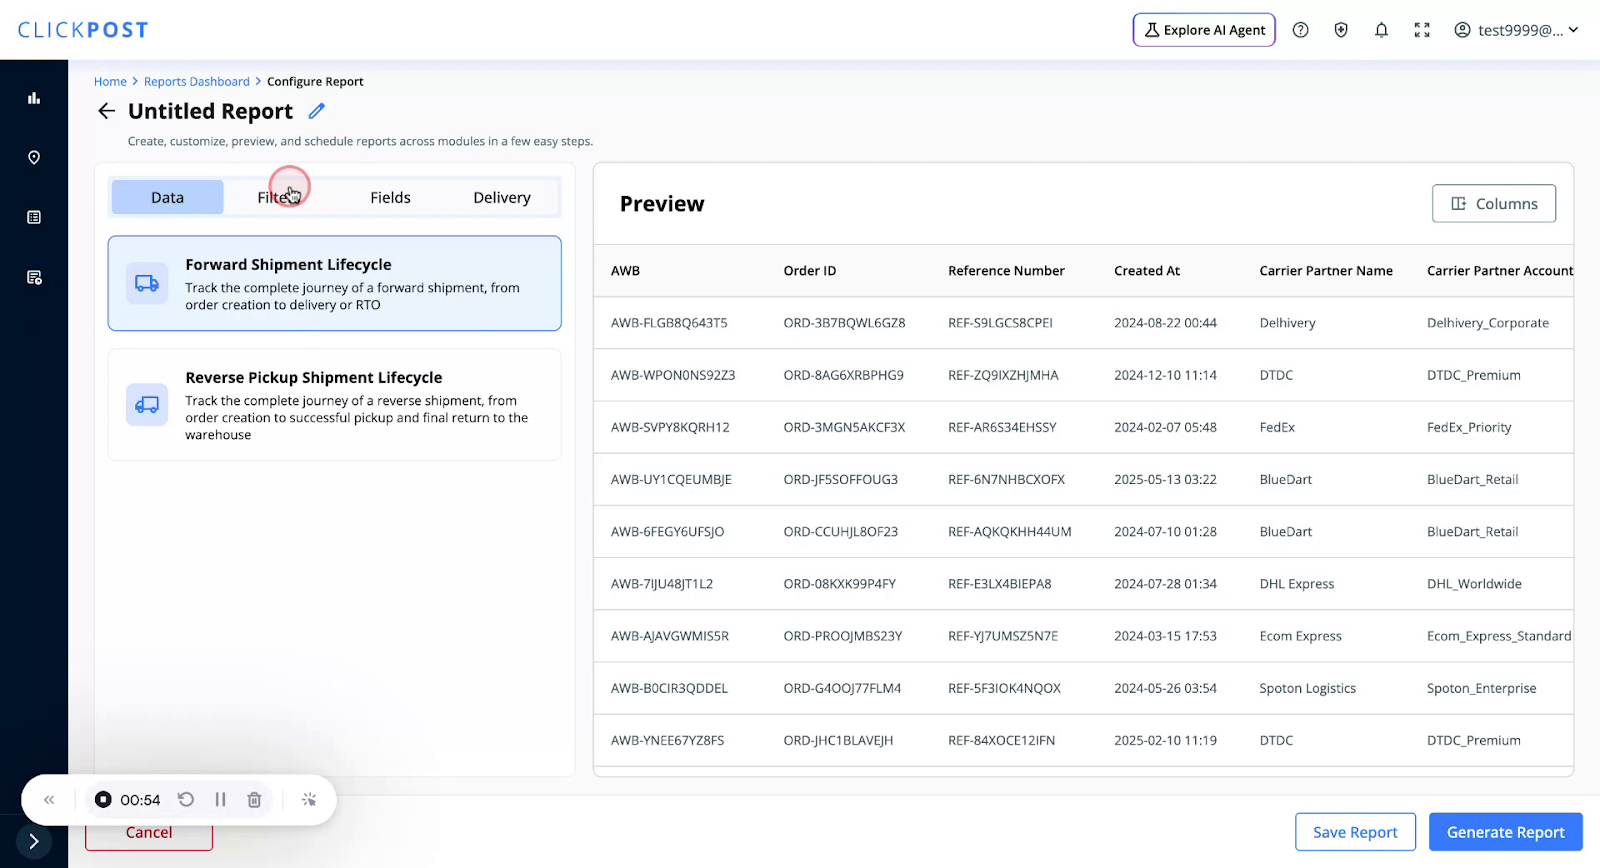Viewport: 1600px width, 868px height.
Task: Open the test9999 user account dropdown
Action: tap(1517, 30)
